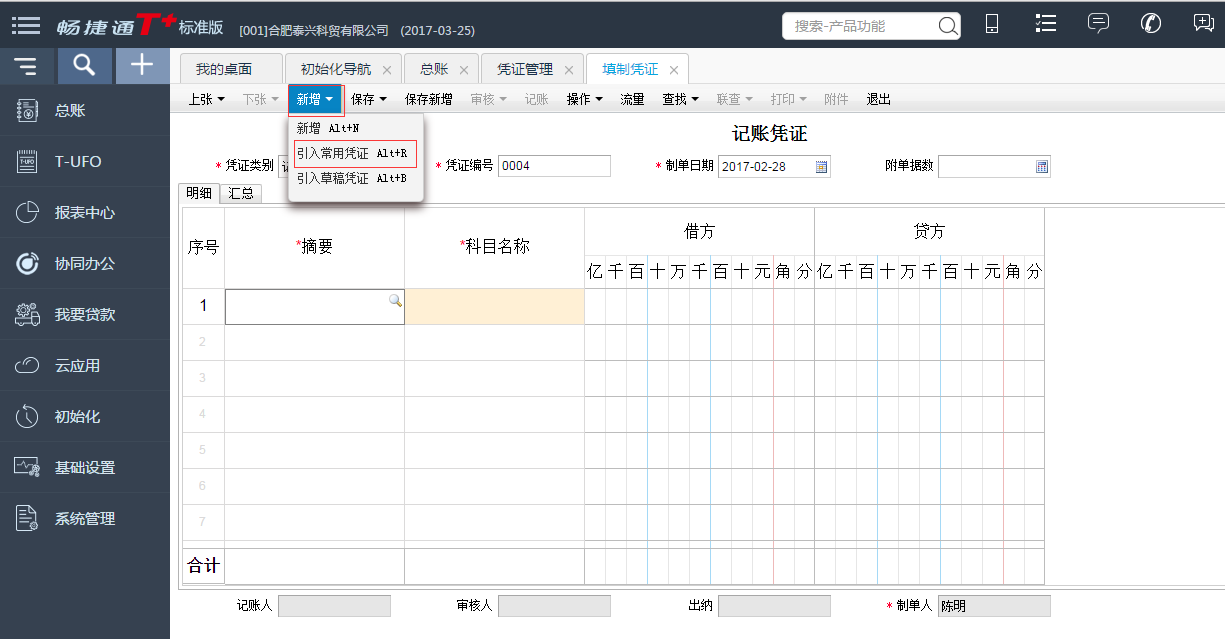Image resolution: width=1225 pixels, height=639 pixels.
Task: Click the 保存新增 button
Action: tap(428, 99)
